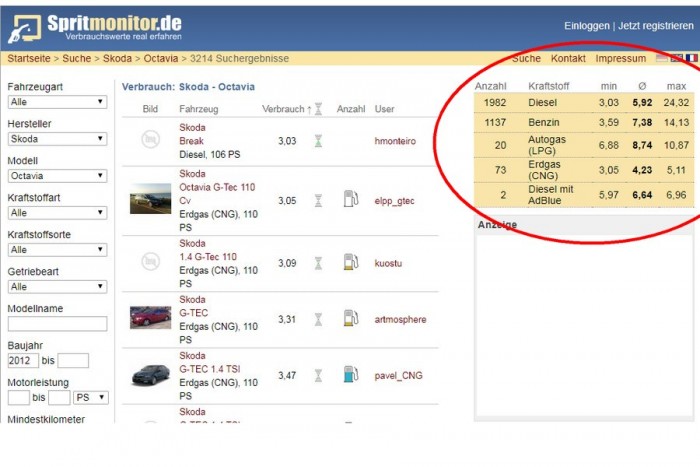Viewport: 700px width, 467px height.
Task: Click hourglass sort icon in Verbrauch header
Action: coord(318,109)
